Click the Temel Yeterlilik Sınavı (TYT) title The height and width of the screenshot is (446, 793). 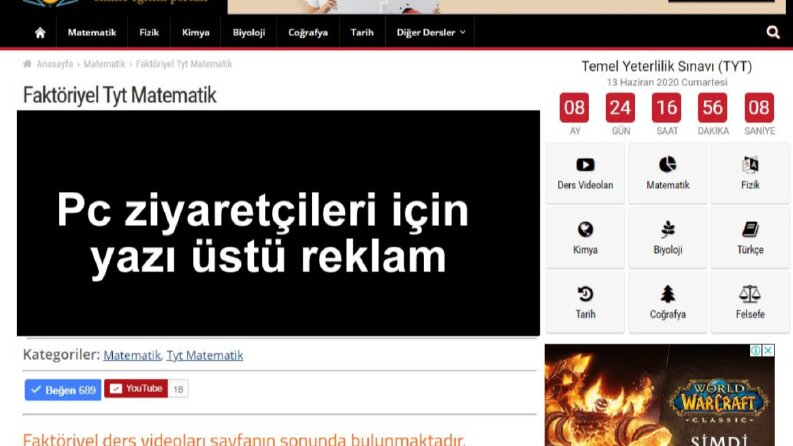tap(667, 66)
